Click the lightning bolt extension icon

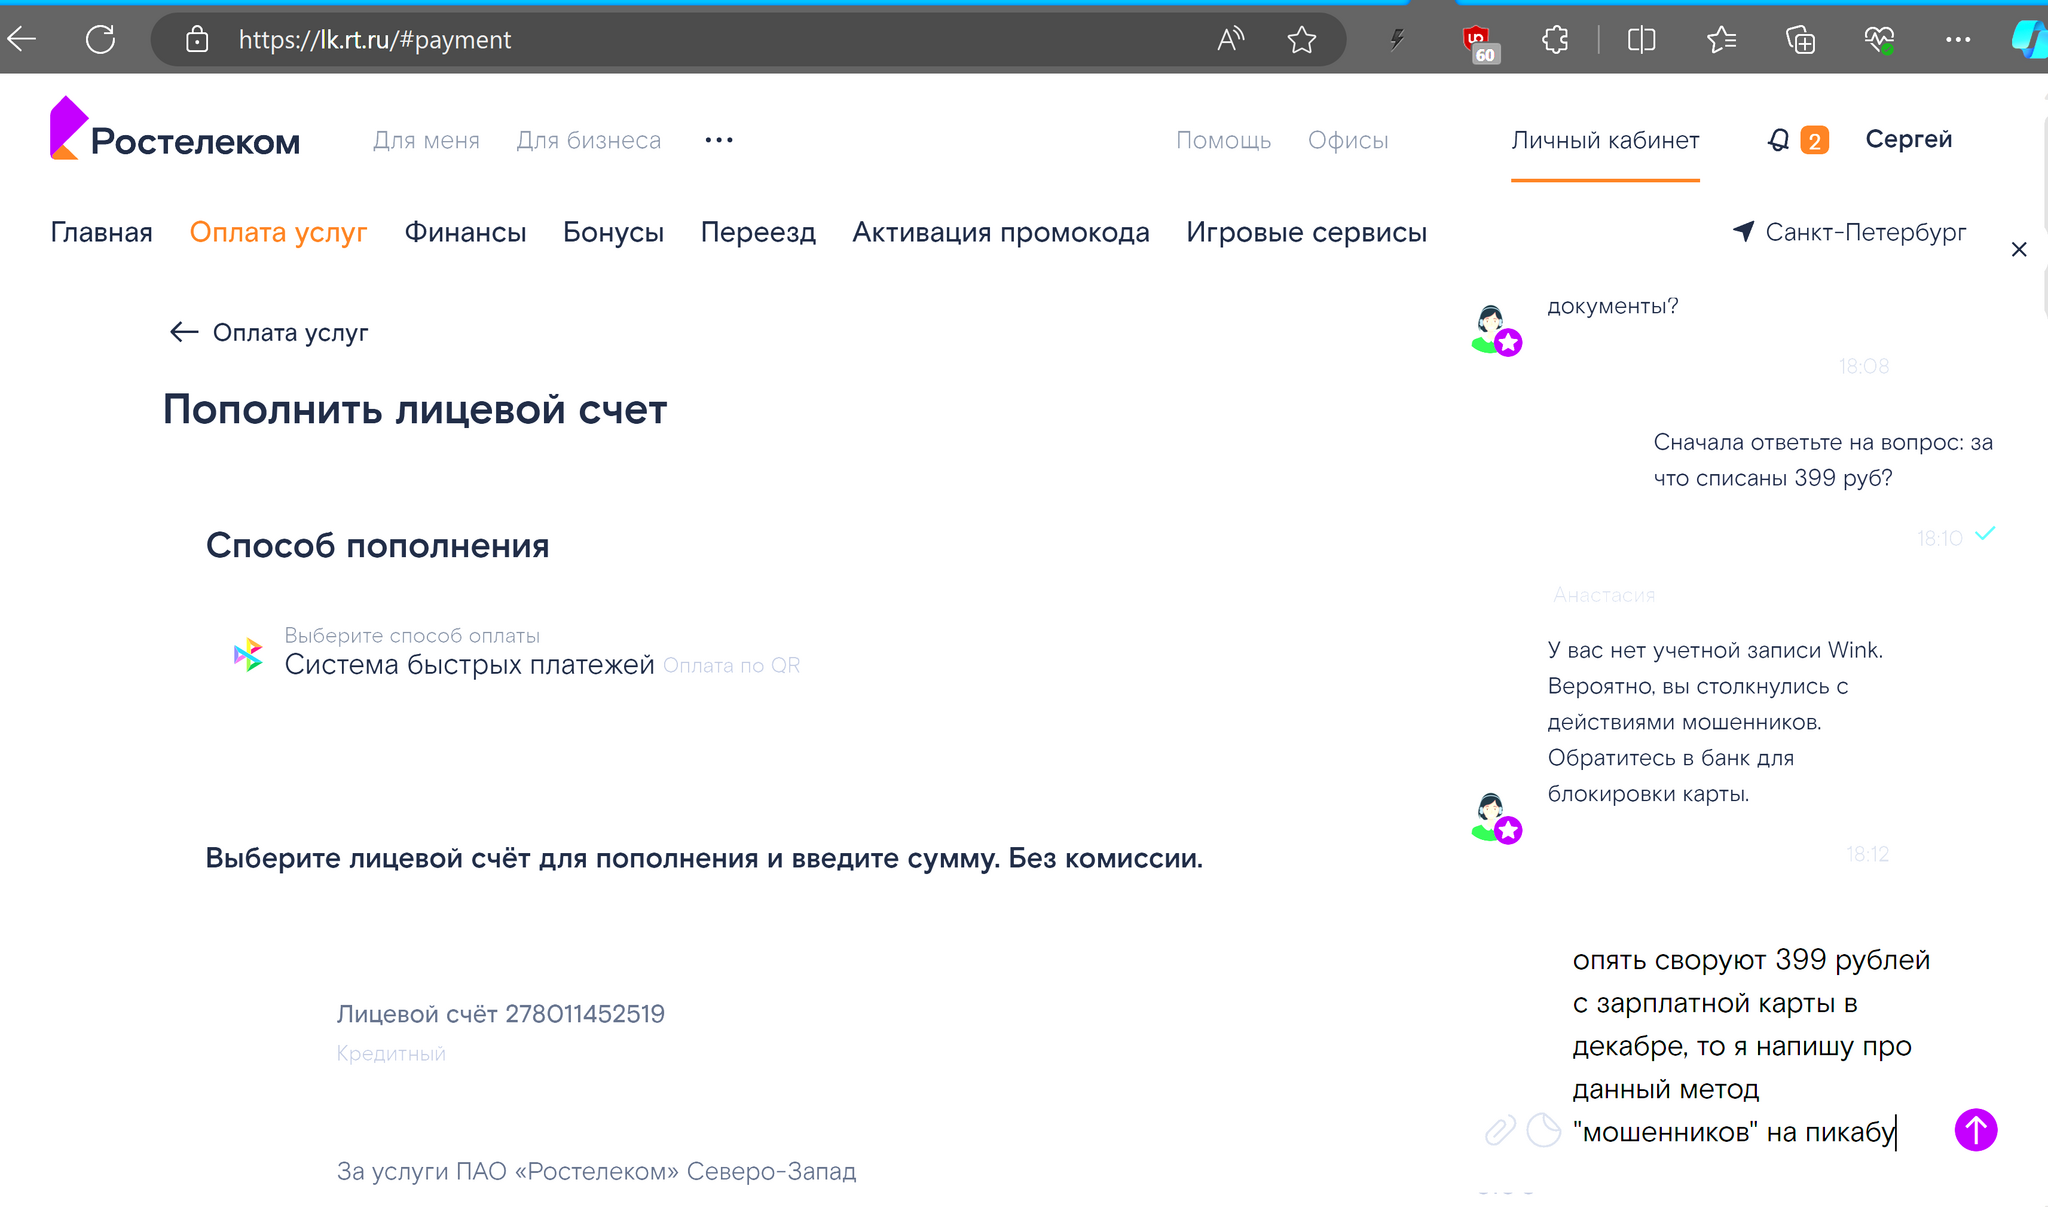pos(1397,40)
